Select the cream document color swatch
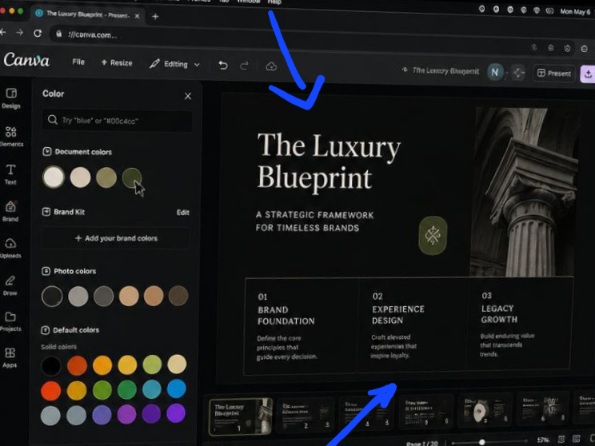595x446 pixels. [x=80, y=177]
